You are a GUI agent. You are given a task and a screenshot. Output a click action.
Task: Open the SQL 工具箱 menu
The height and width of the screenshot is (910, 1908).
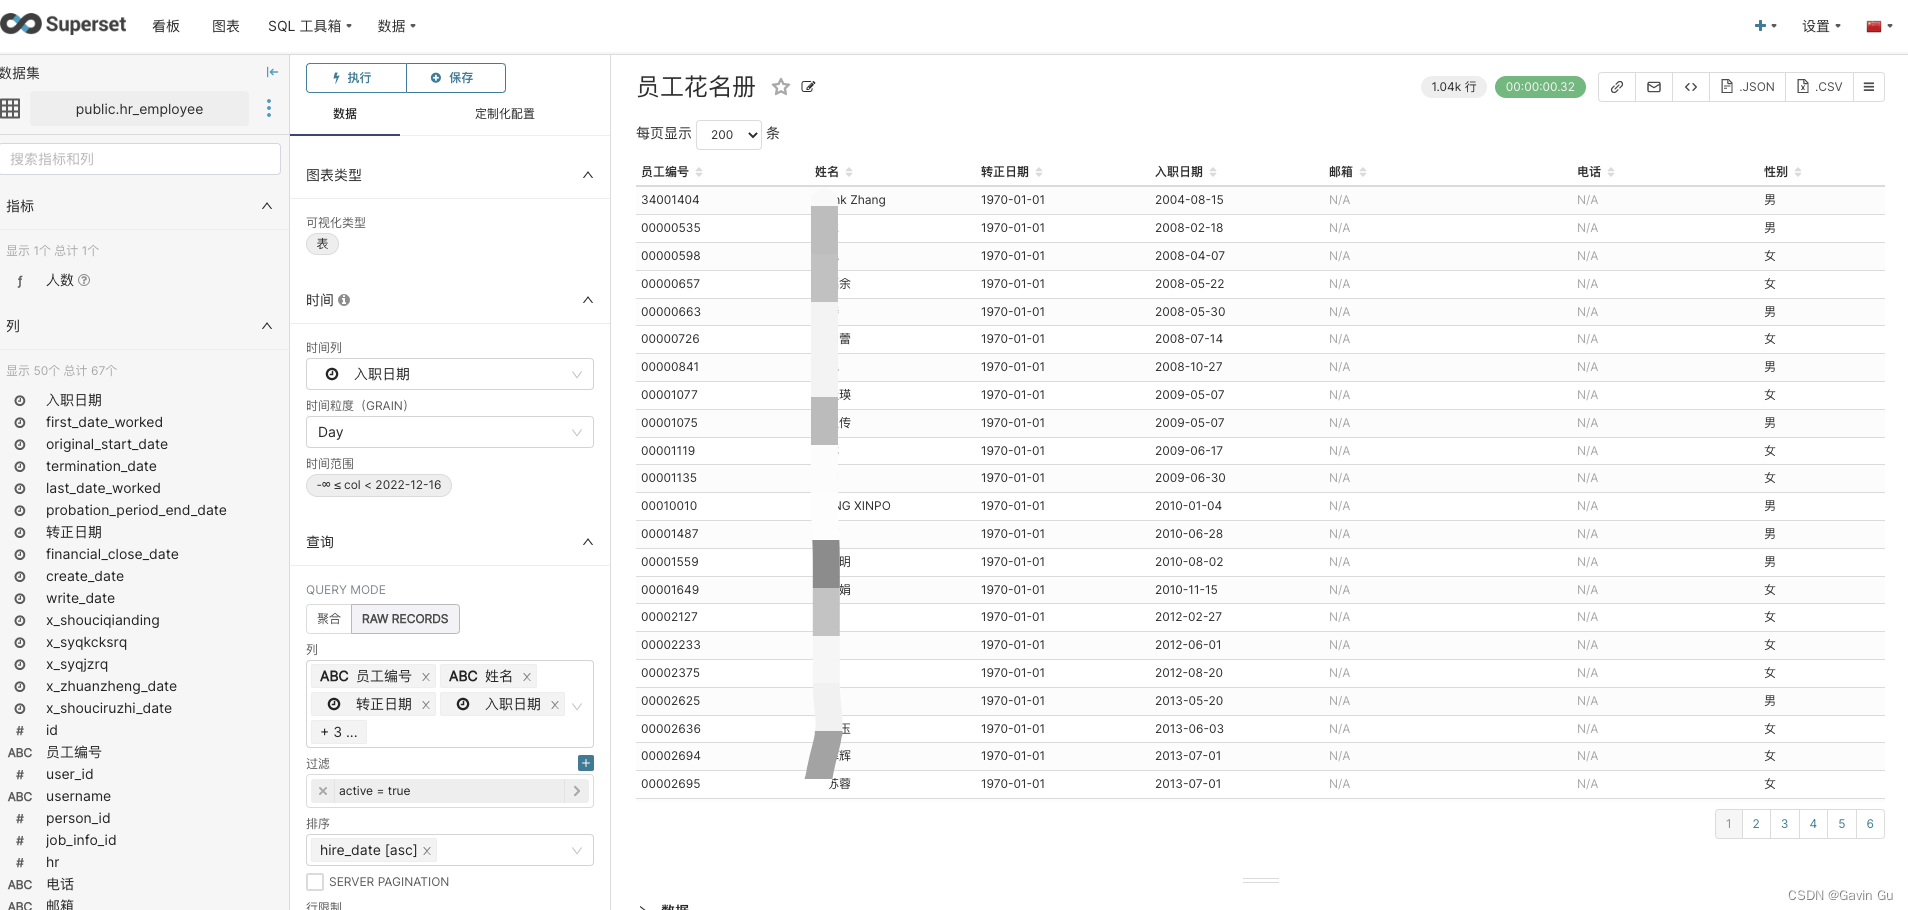[310, 26]
